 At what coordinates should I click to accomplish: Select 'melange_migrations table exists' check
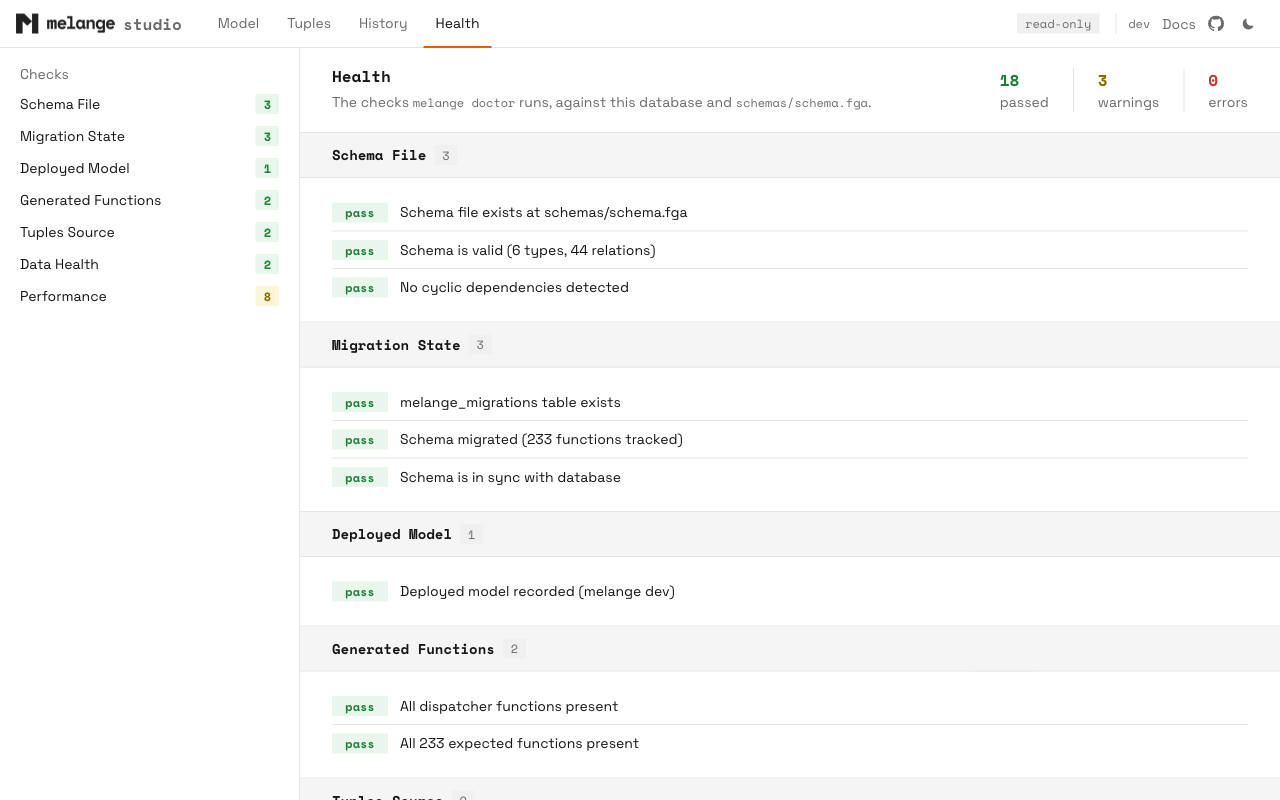point(790,402)
